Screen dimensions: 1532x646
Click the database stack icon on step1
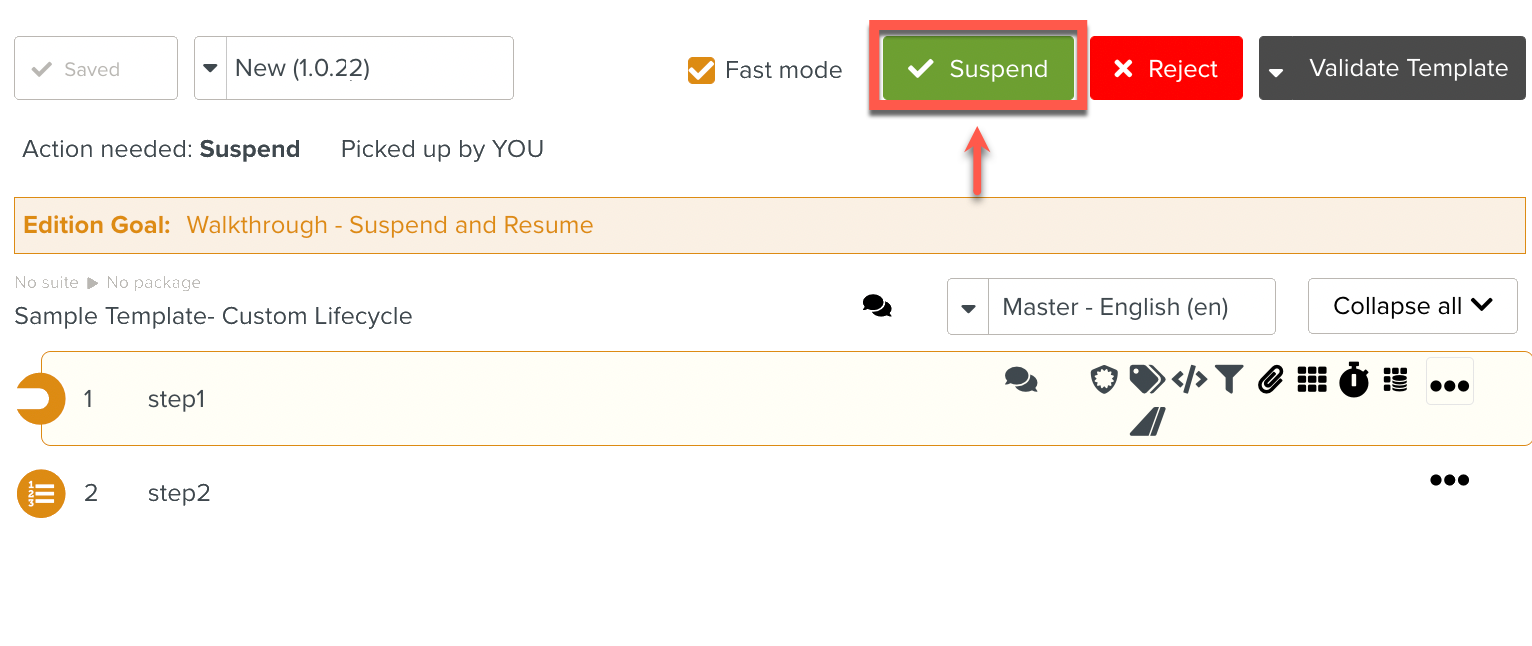(1395, 380)
